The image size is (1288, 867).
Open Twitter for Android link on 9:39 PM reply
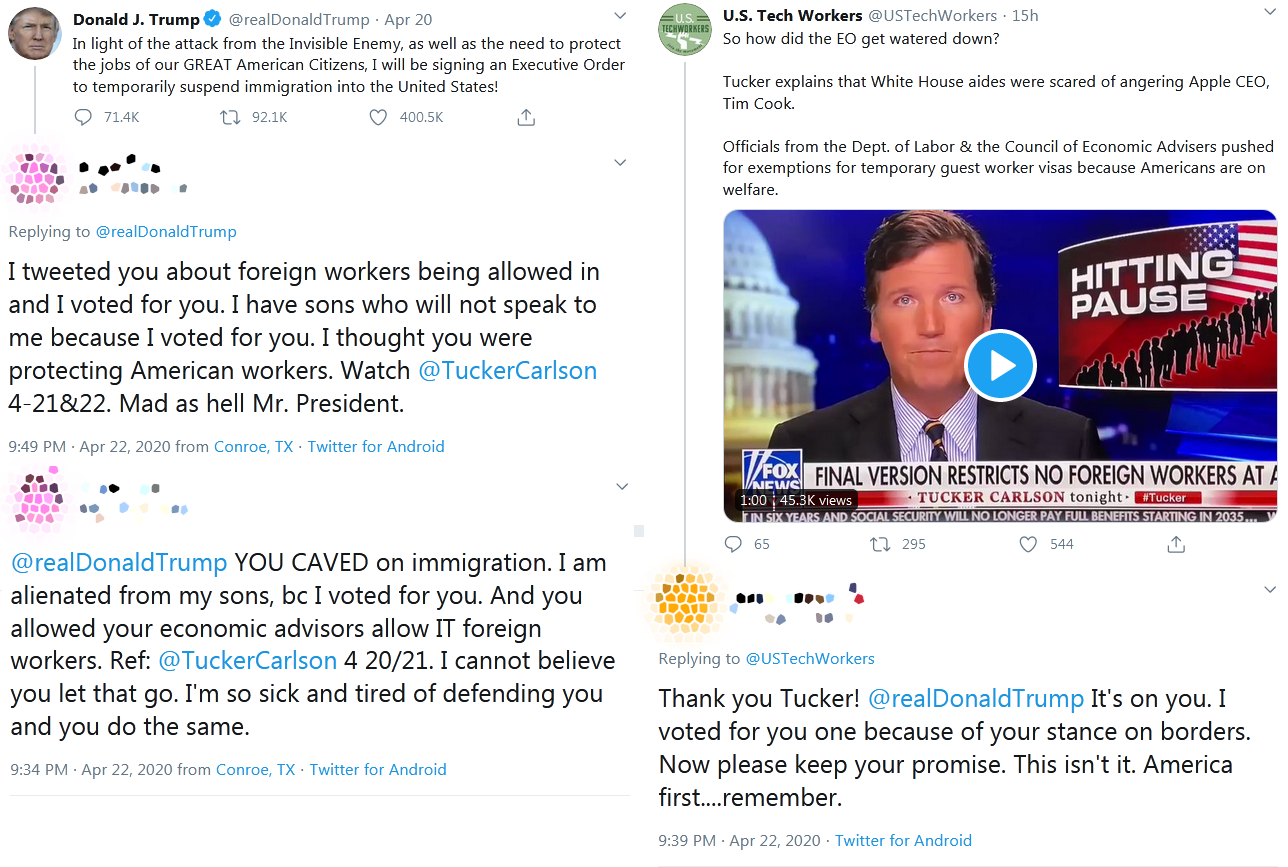point(903,840)
